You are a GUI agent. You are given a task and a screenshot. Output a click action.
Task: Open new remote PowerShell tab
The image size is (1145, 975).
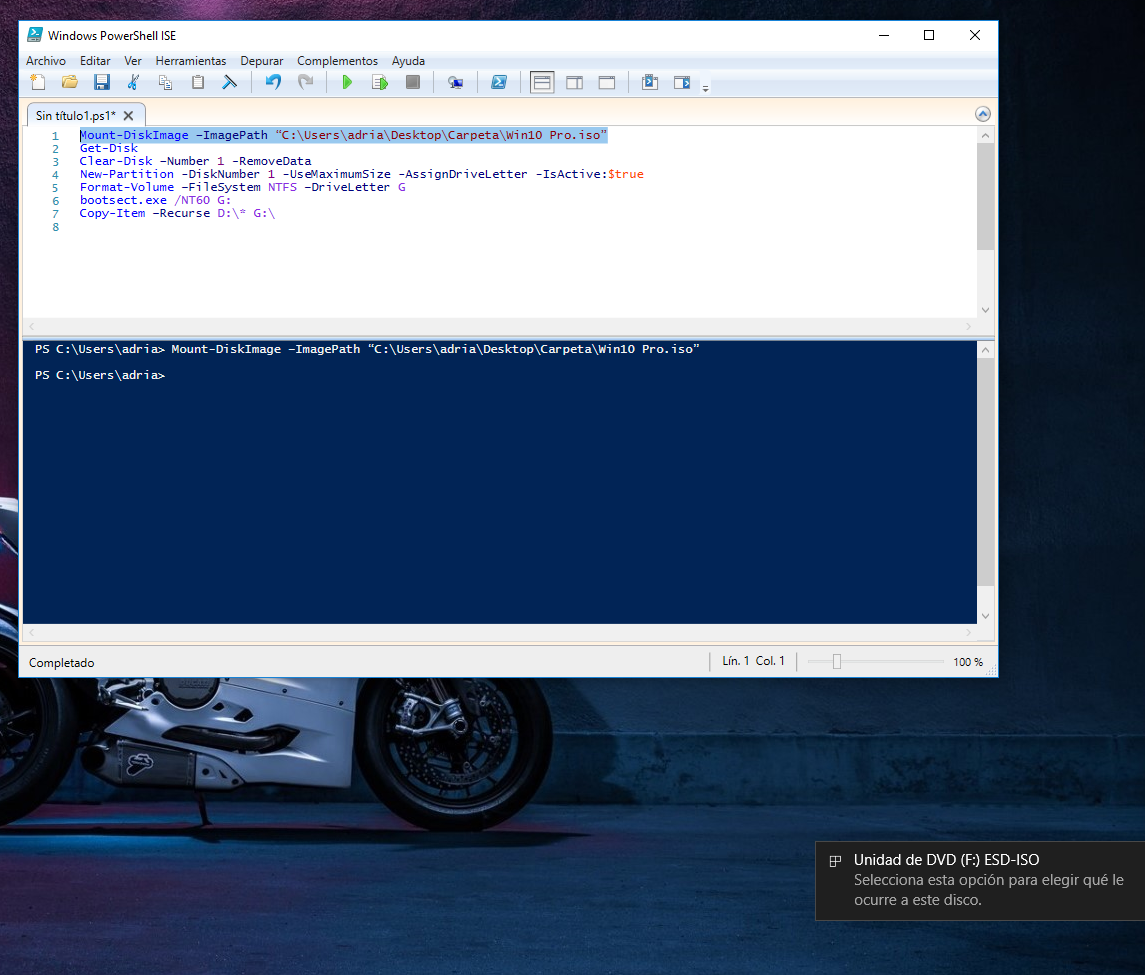click(x=456, y=83)
